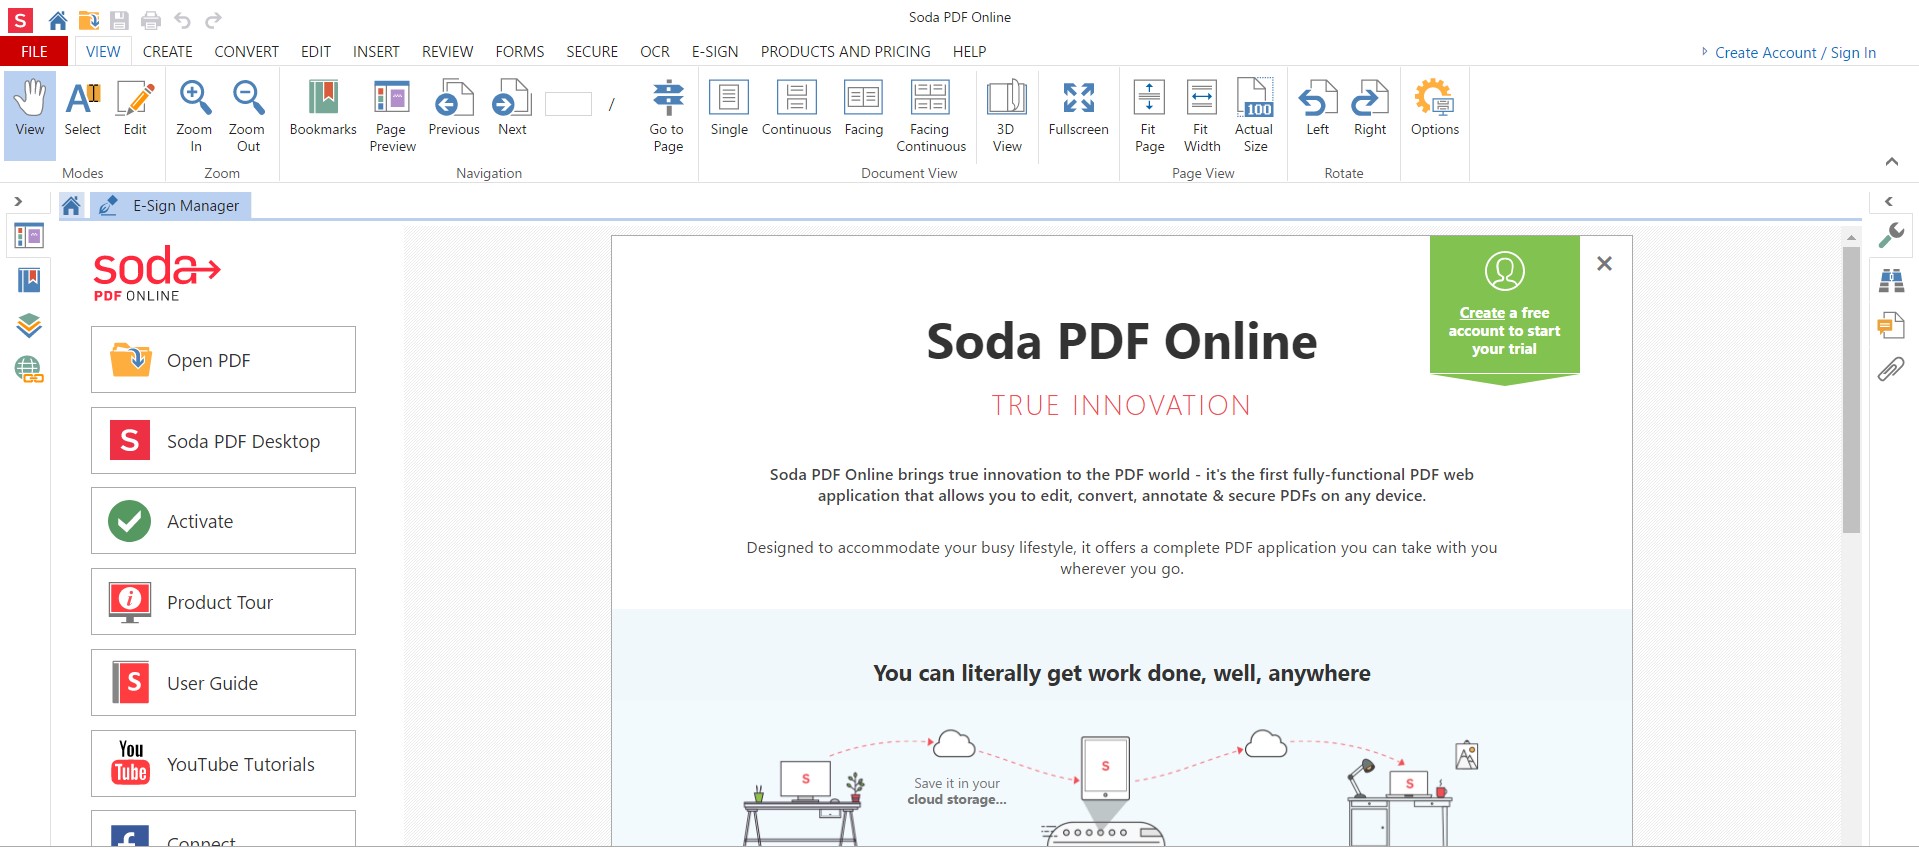Image resolution: width=1919 pixels, height=855 pixels.
Task: Click the page number input field
Action: (x=568, y=104)
